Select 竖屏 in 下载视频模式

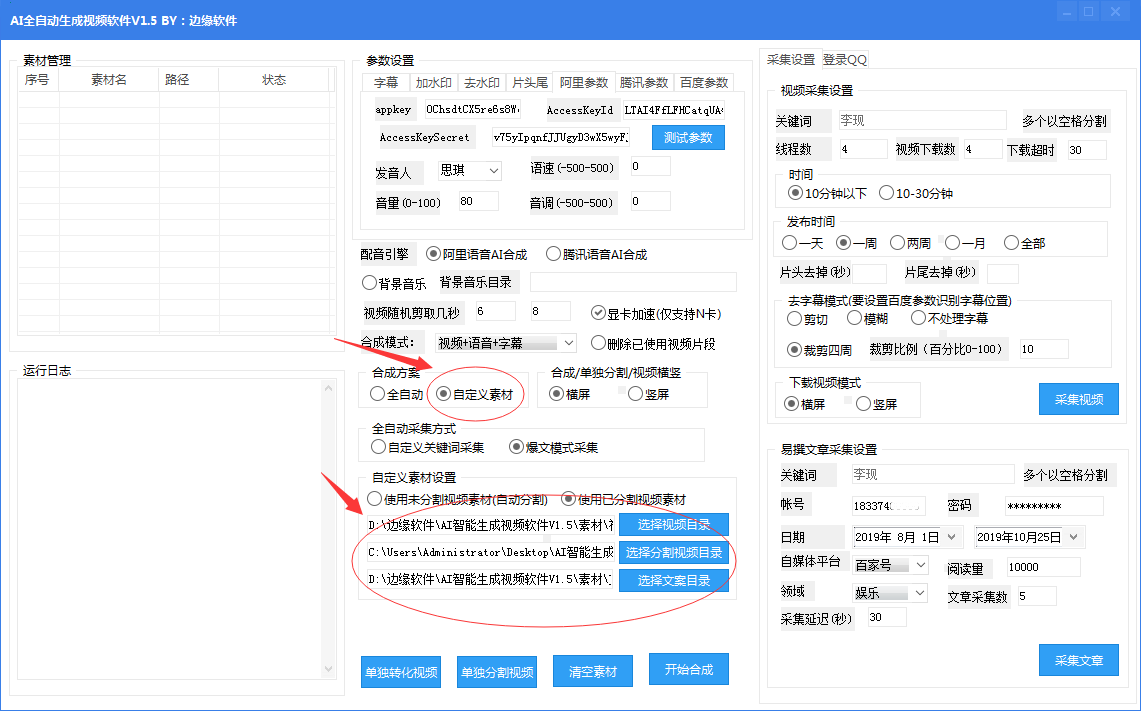(876, 404)
